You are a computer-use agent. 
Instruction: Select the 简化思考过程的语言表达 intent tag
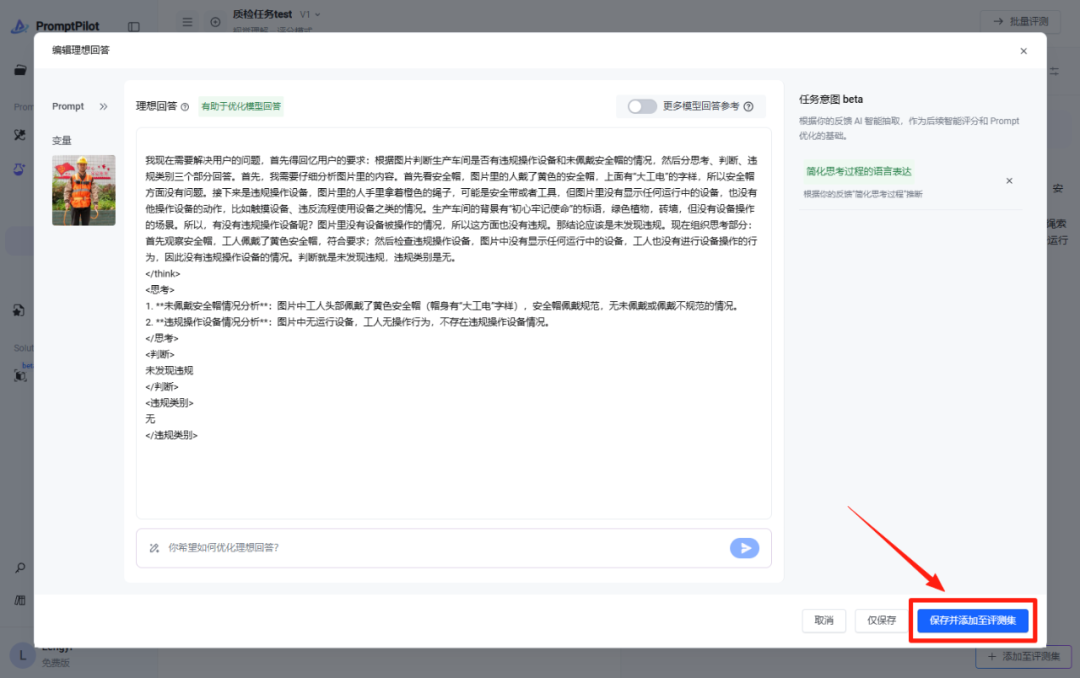[858, 172]
